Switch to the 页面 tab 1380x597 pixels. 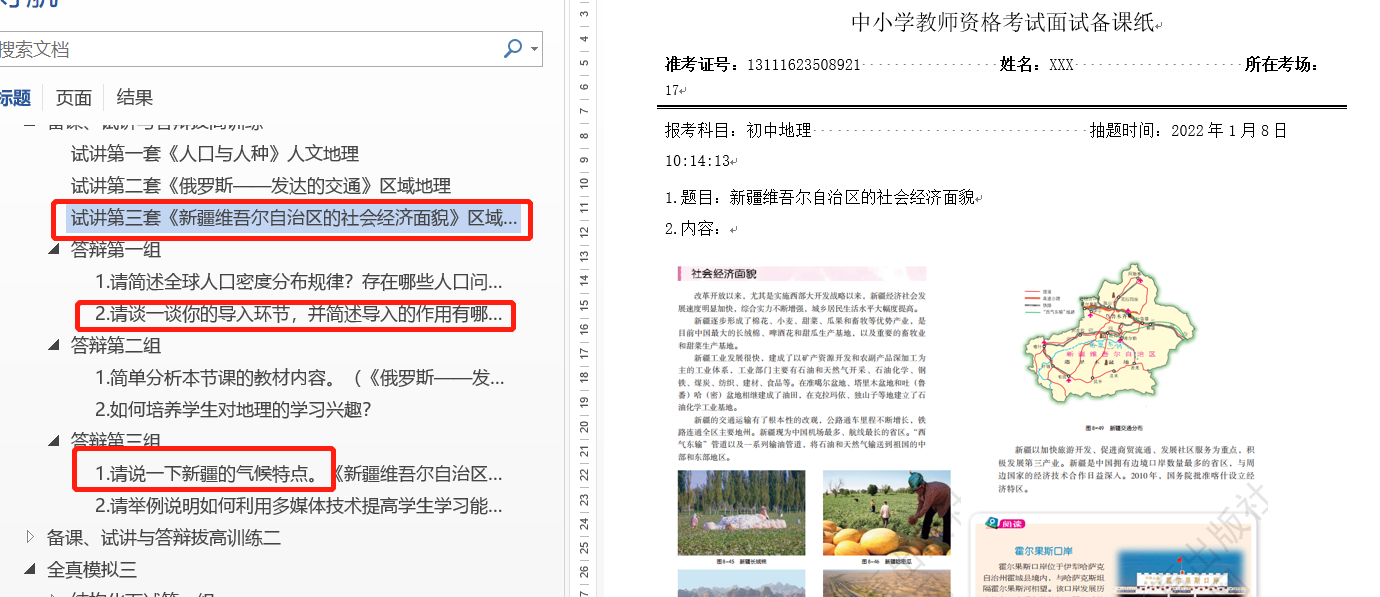73,98
